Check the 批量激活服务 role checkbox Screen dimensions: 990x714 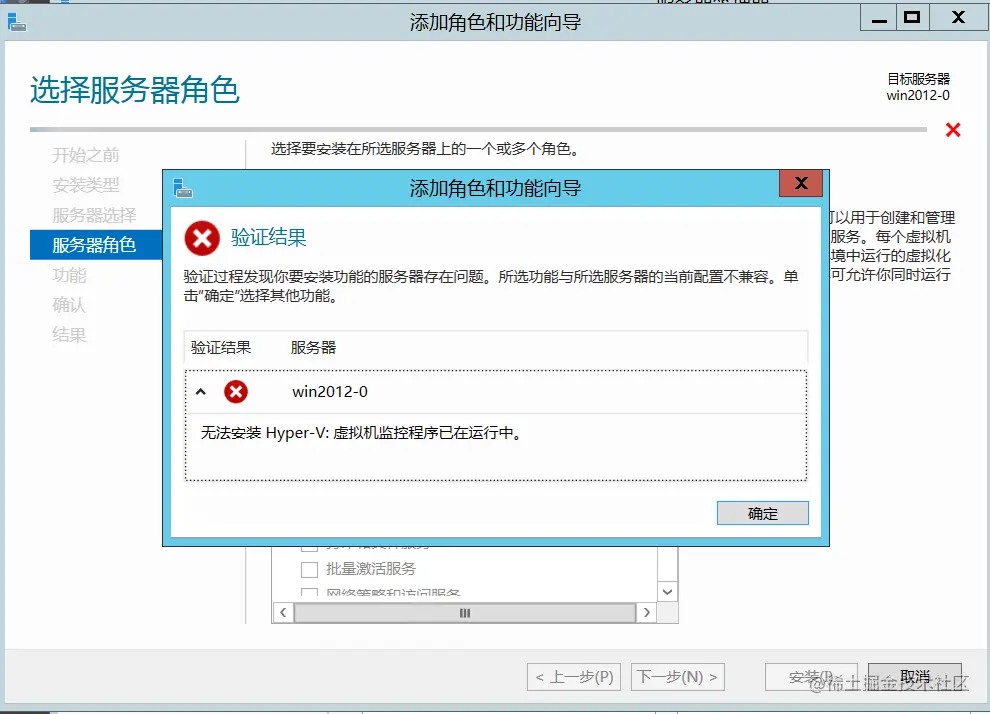pos(309,569)
